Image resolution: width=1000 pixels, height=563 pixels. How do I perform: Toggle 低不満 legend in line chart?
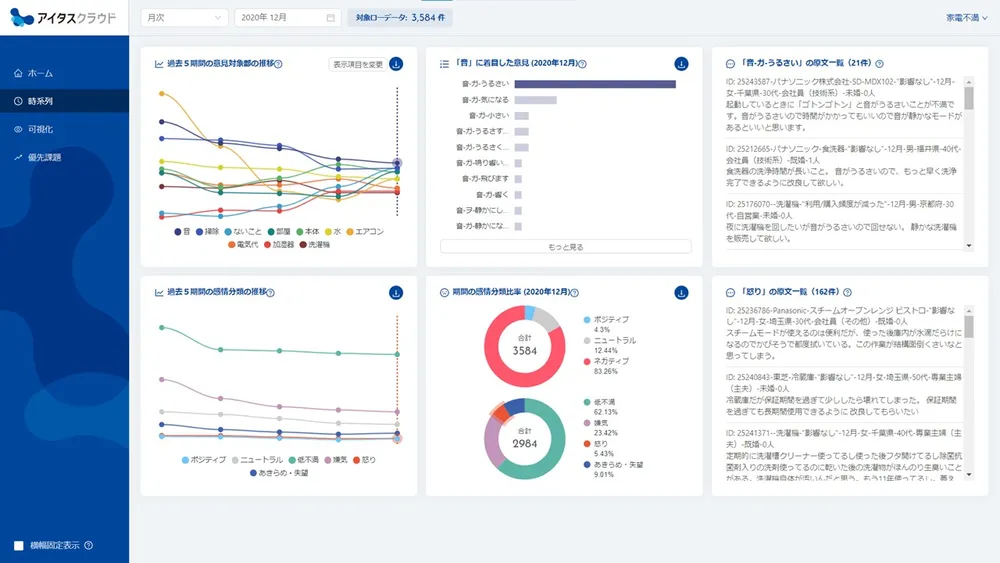[x=304, y=460]
